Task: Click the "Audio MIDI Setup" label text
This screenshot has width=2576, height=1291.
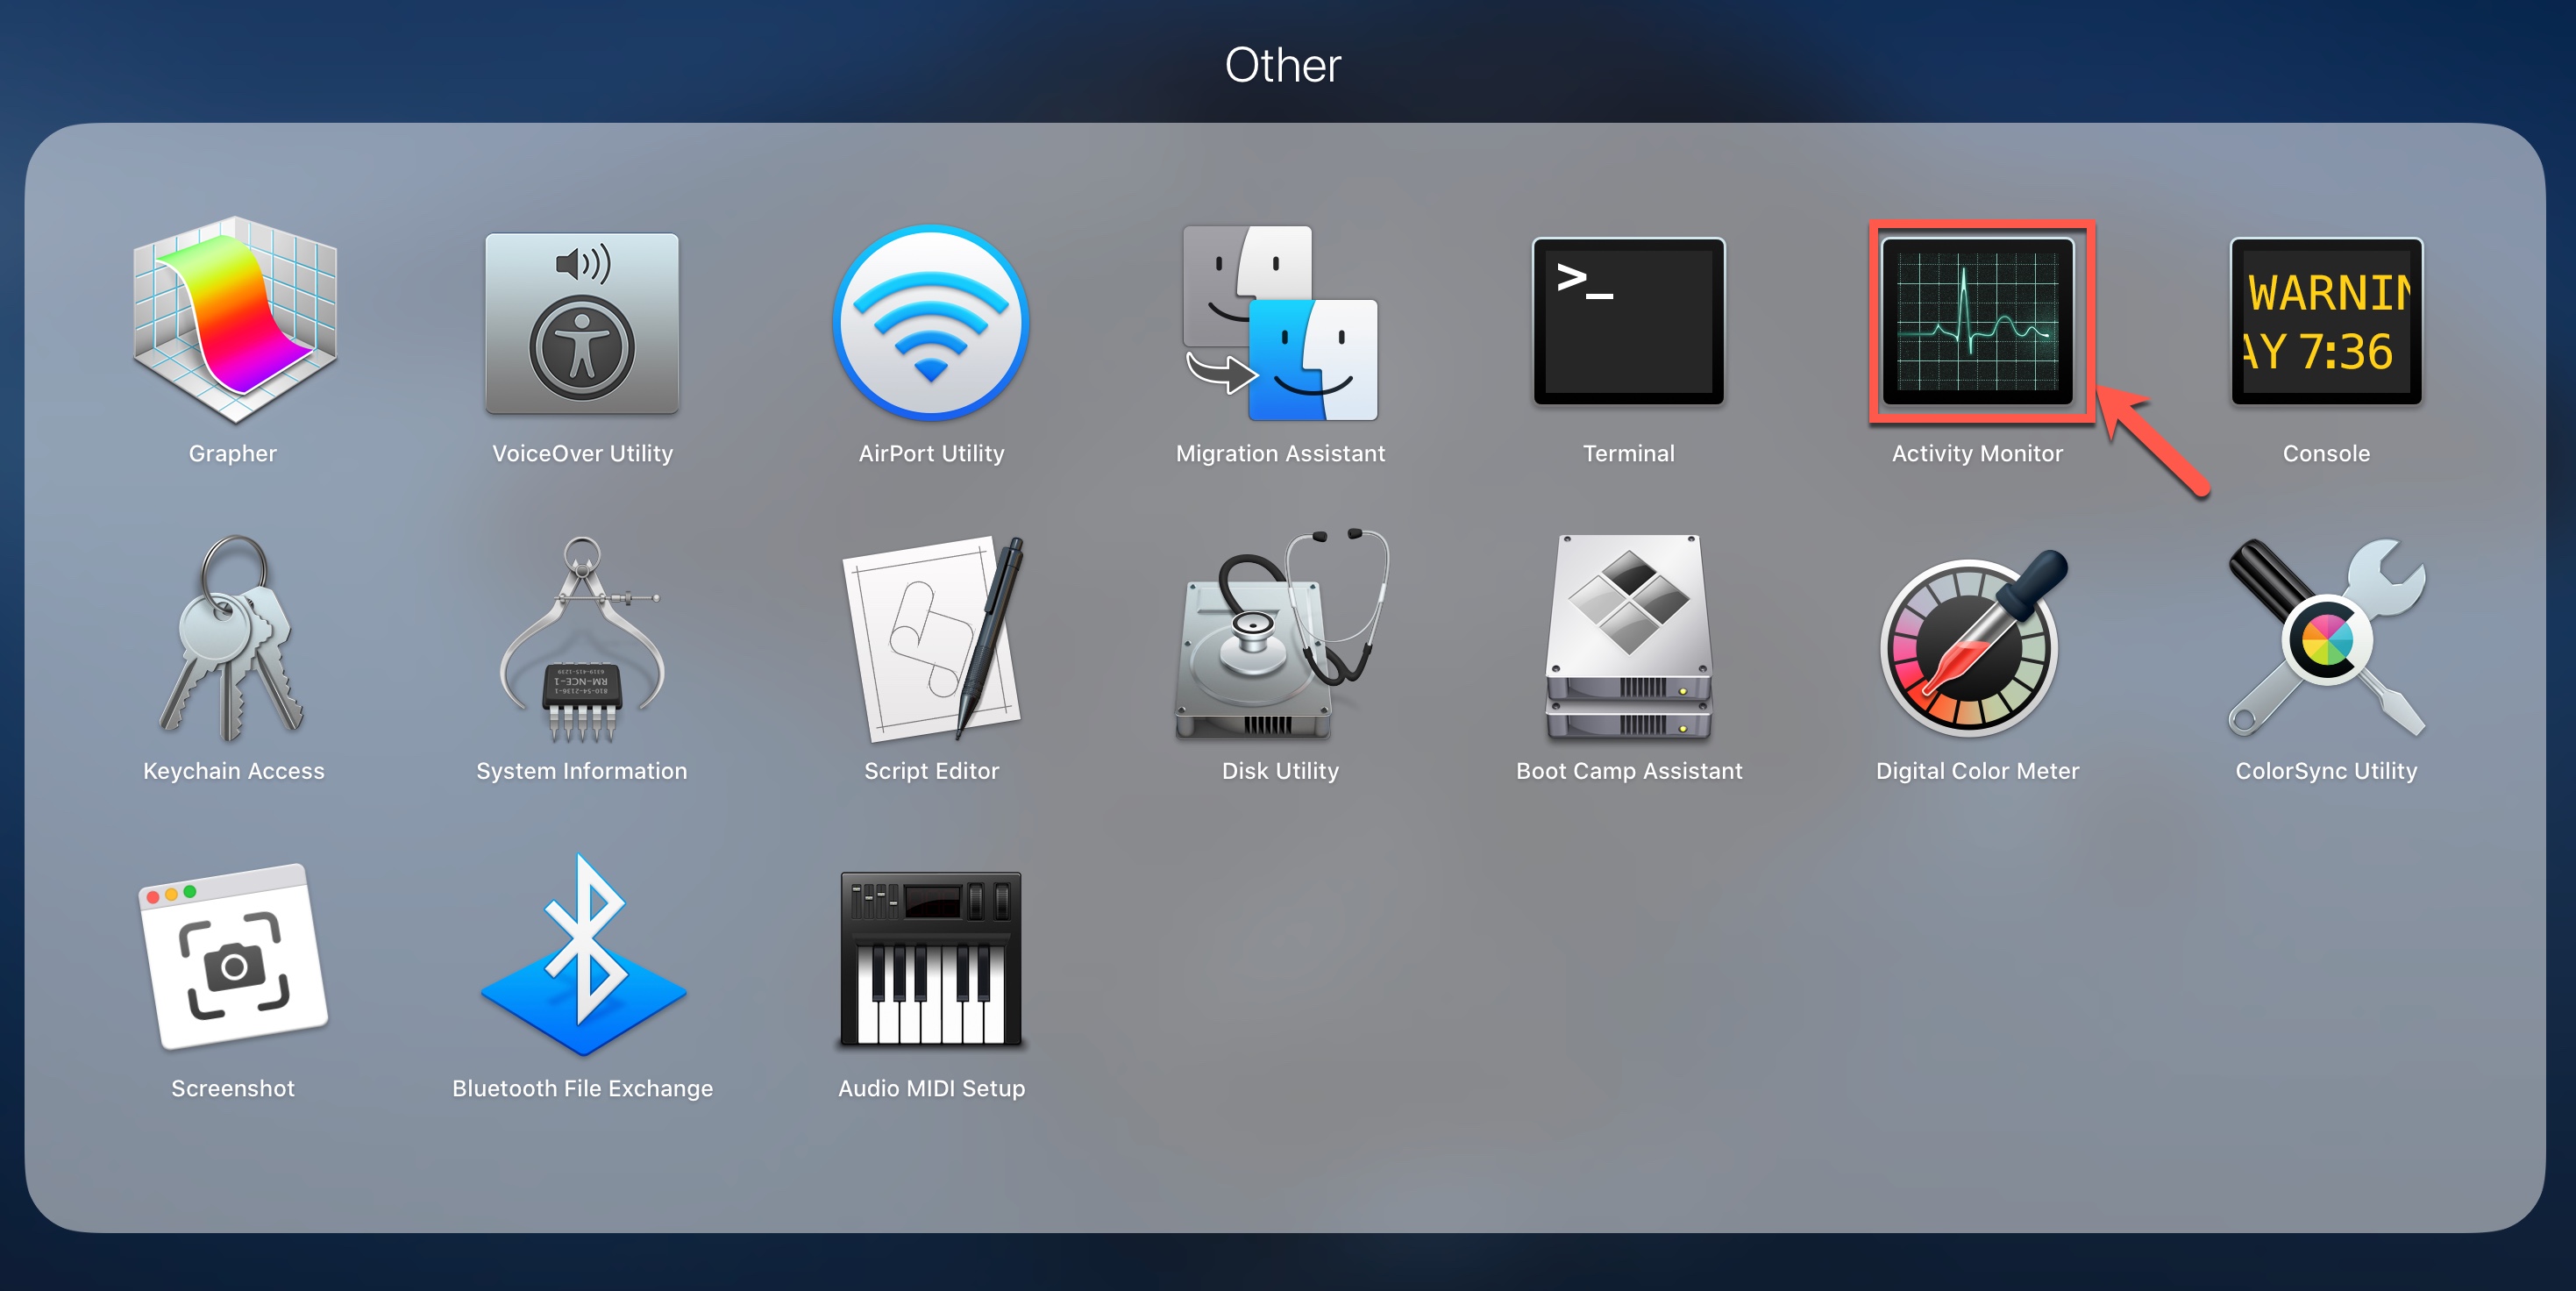Action: point(931,1088)
